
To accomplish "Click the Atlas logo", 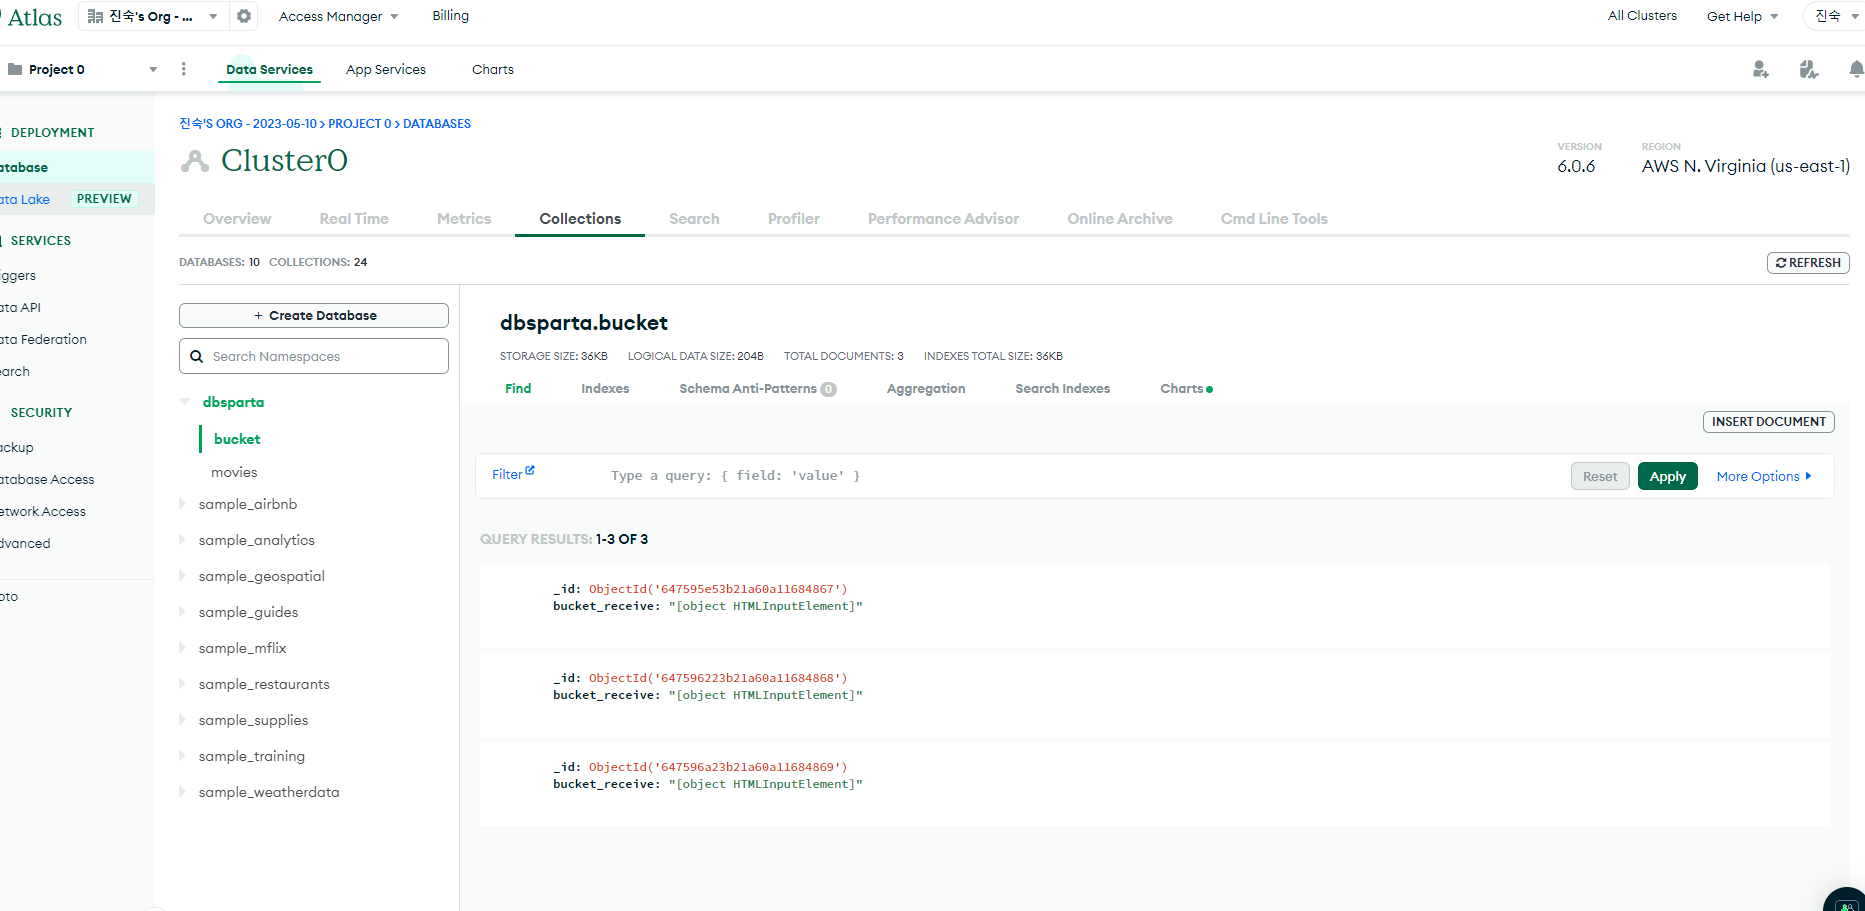I will [33, 17].
